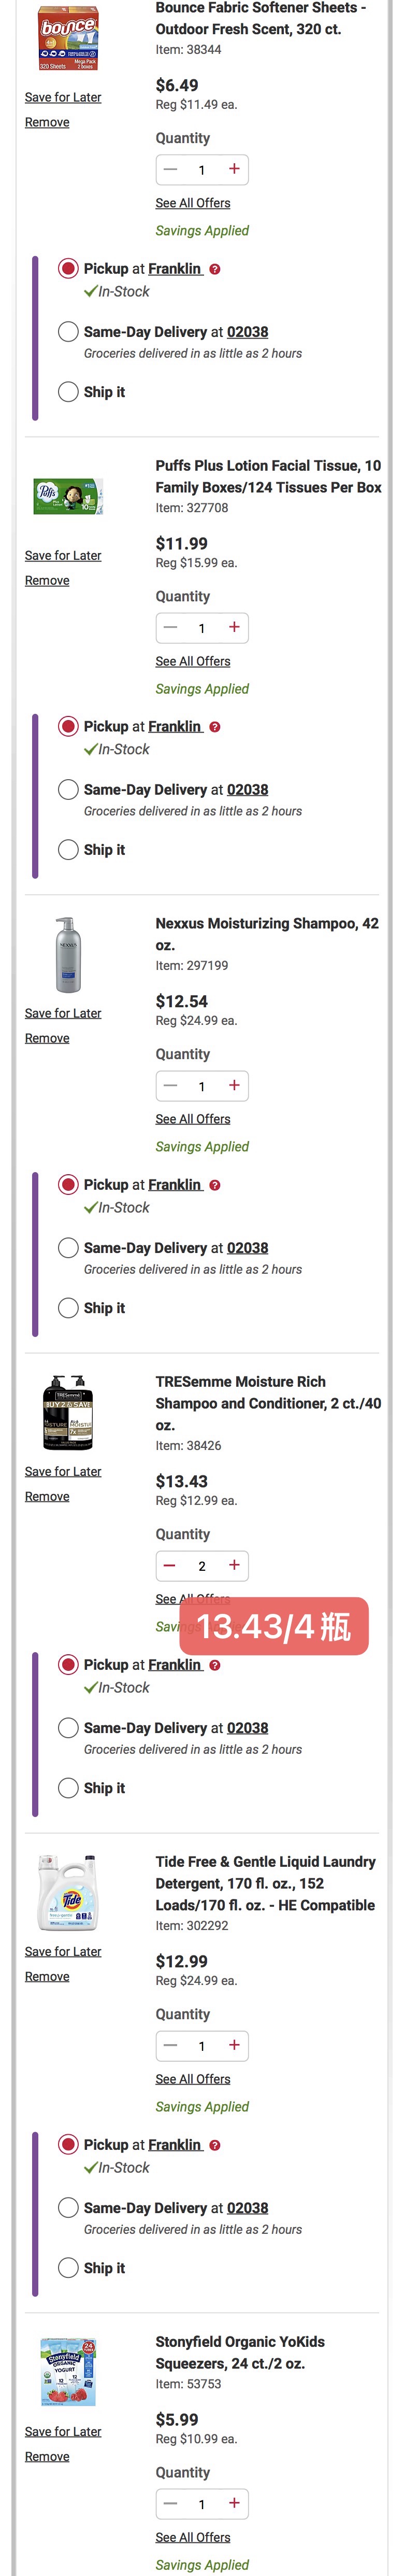Viewport: 404px width, 2576px height.
Task: Open help icon next to Tide pickup store
Action: [x=215, y=2145]
